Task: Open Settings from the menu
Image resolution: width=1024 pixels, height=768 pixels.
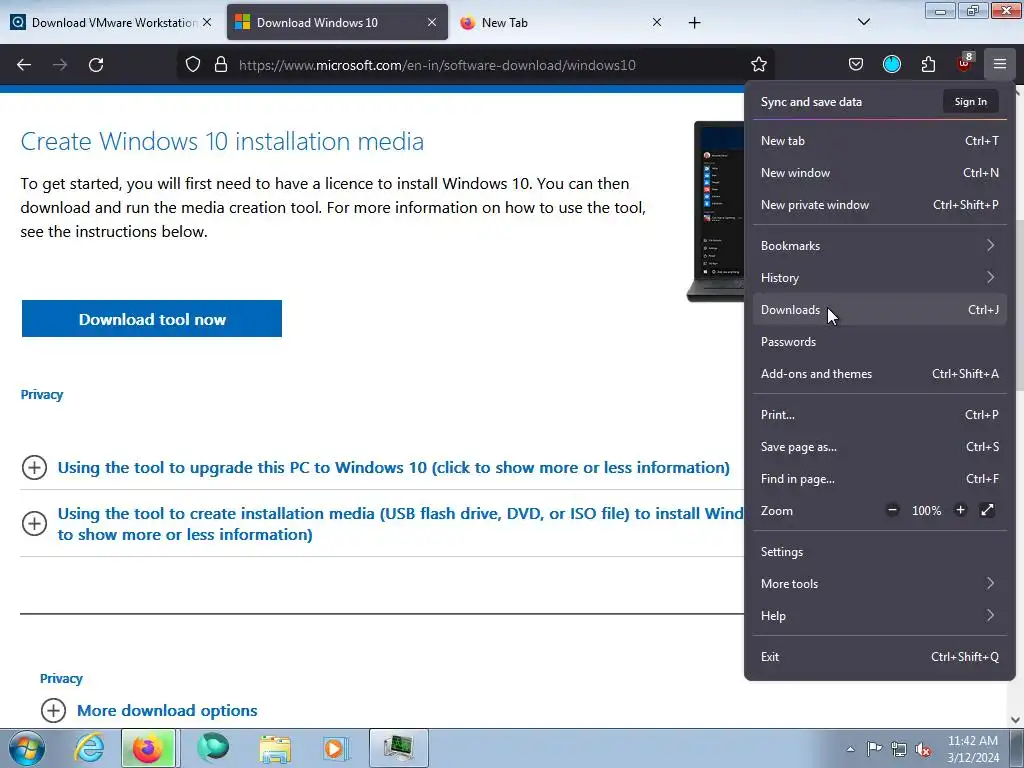Action: [x=880, y=552]
